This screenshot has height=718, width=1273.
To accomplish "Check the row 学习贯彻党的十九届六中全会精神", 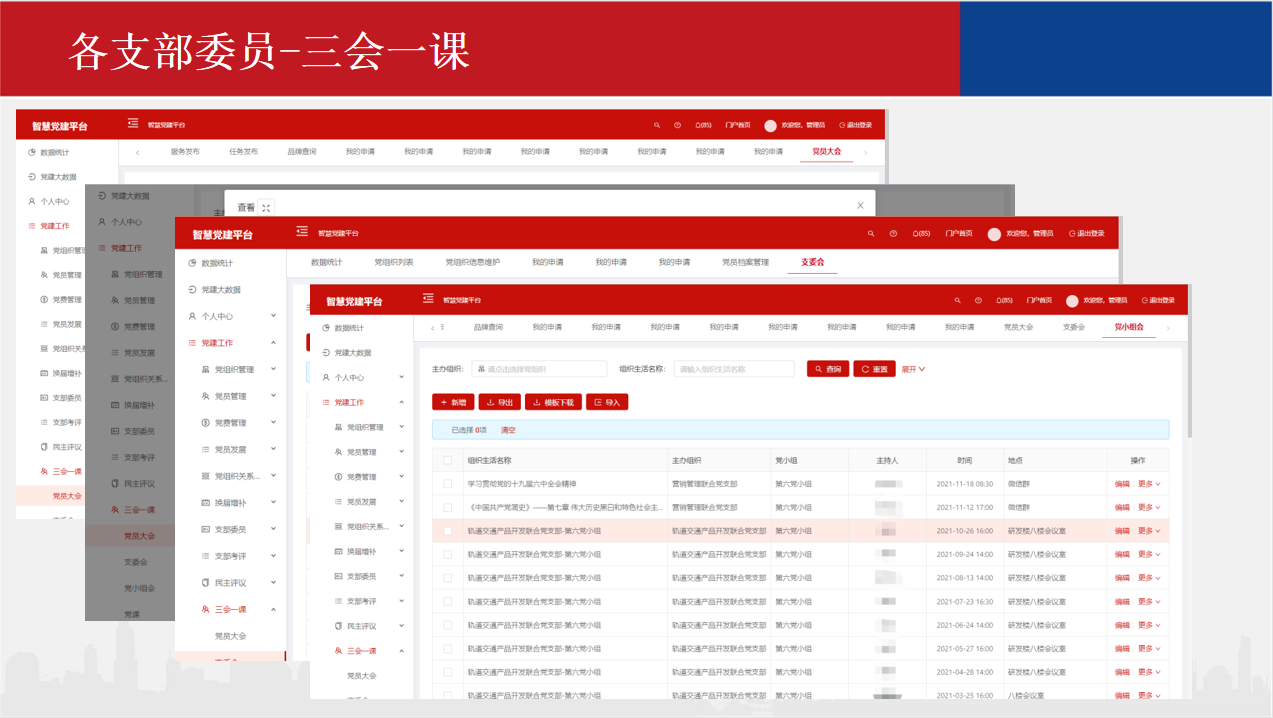I will (x=448, y=483).
